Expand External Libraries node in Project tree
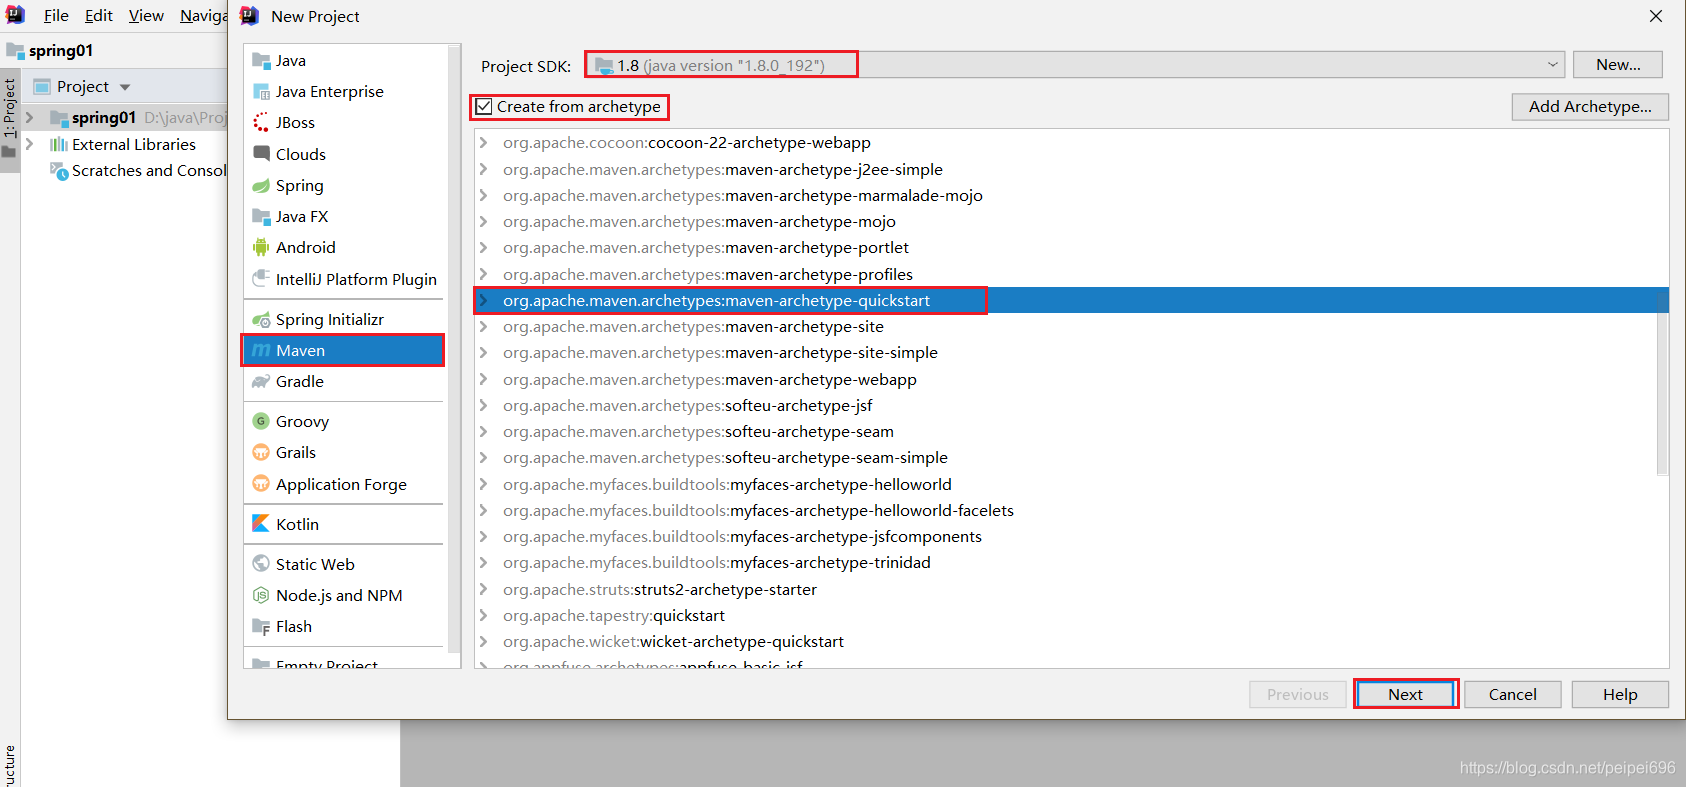The height and width of the screenshot is (787, 1686). 30,144
